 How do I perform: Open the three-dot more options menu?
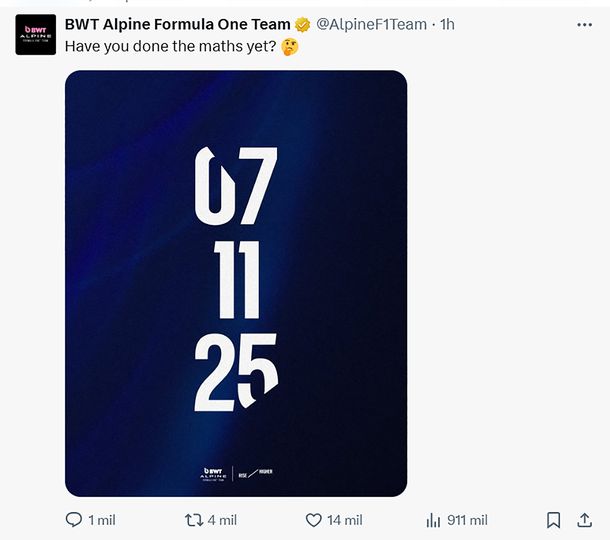tap(585, 24)
